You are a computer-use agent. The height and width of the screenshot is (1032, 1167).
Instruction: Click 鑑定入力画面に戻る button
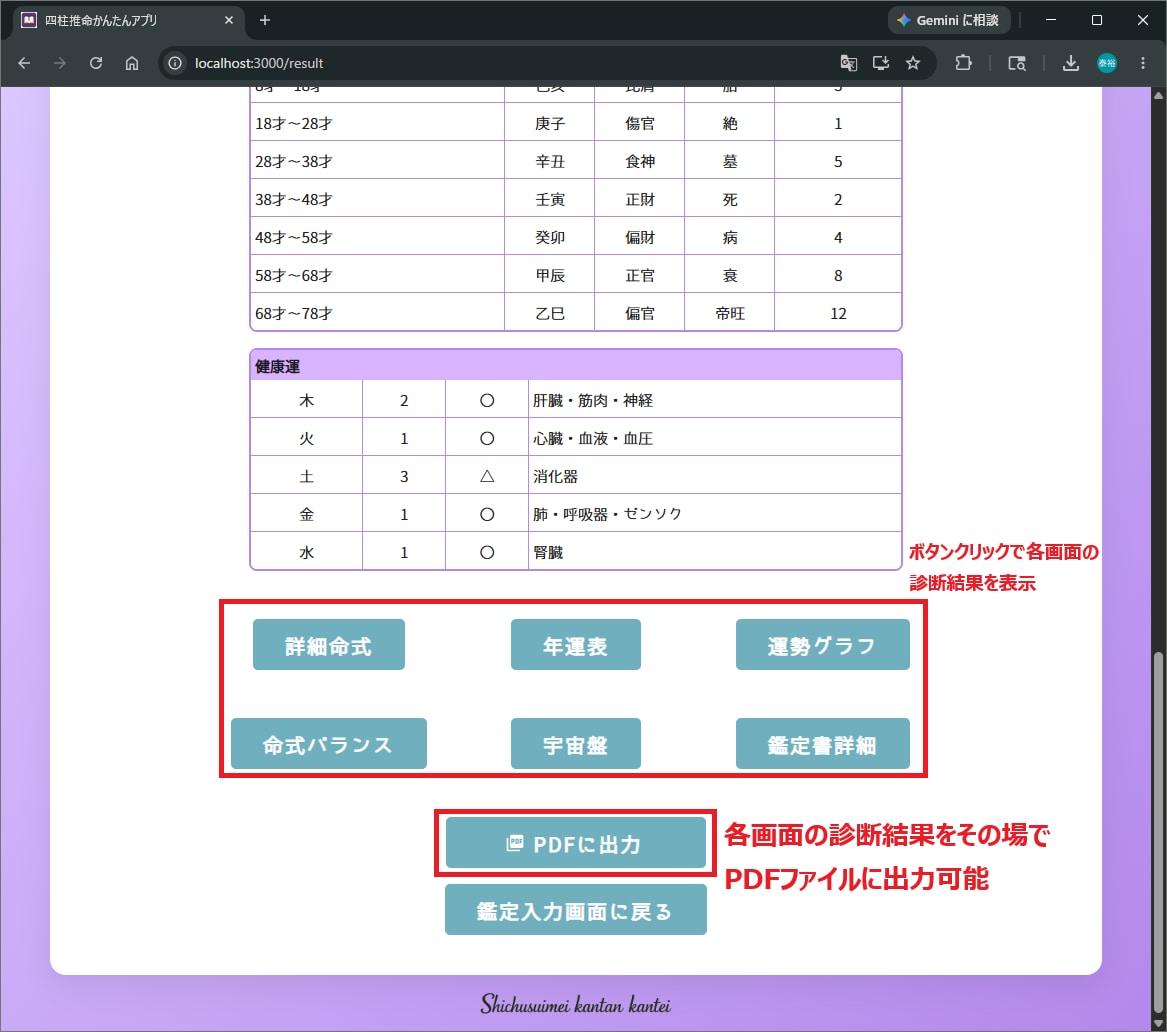coord(575,910)
